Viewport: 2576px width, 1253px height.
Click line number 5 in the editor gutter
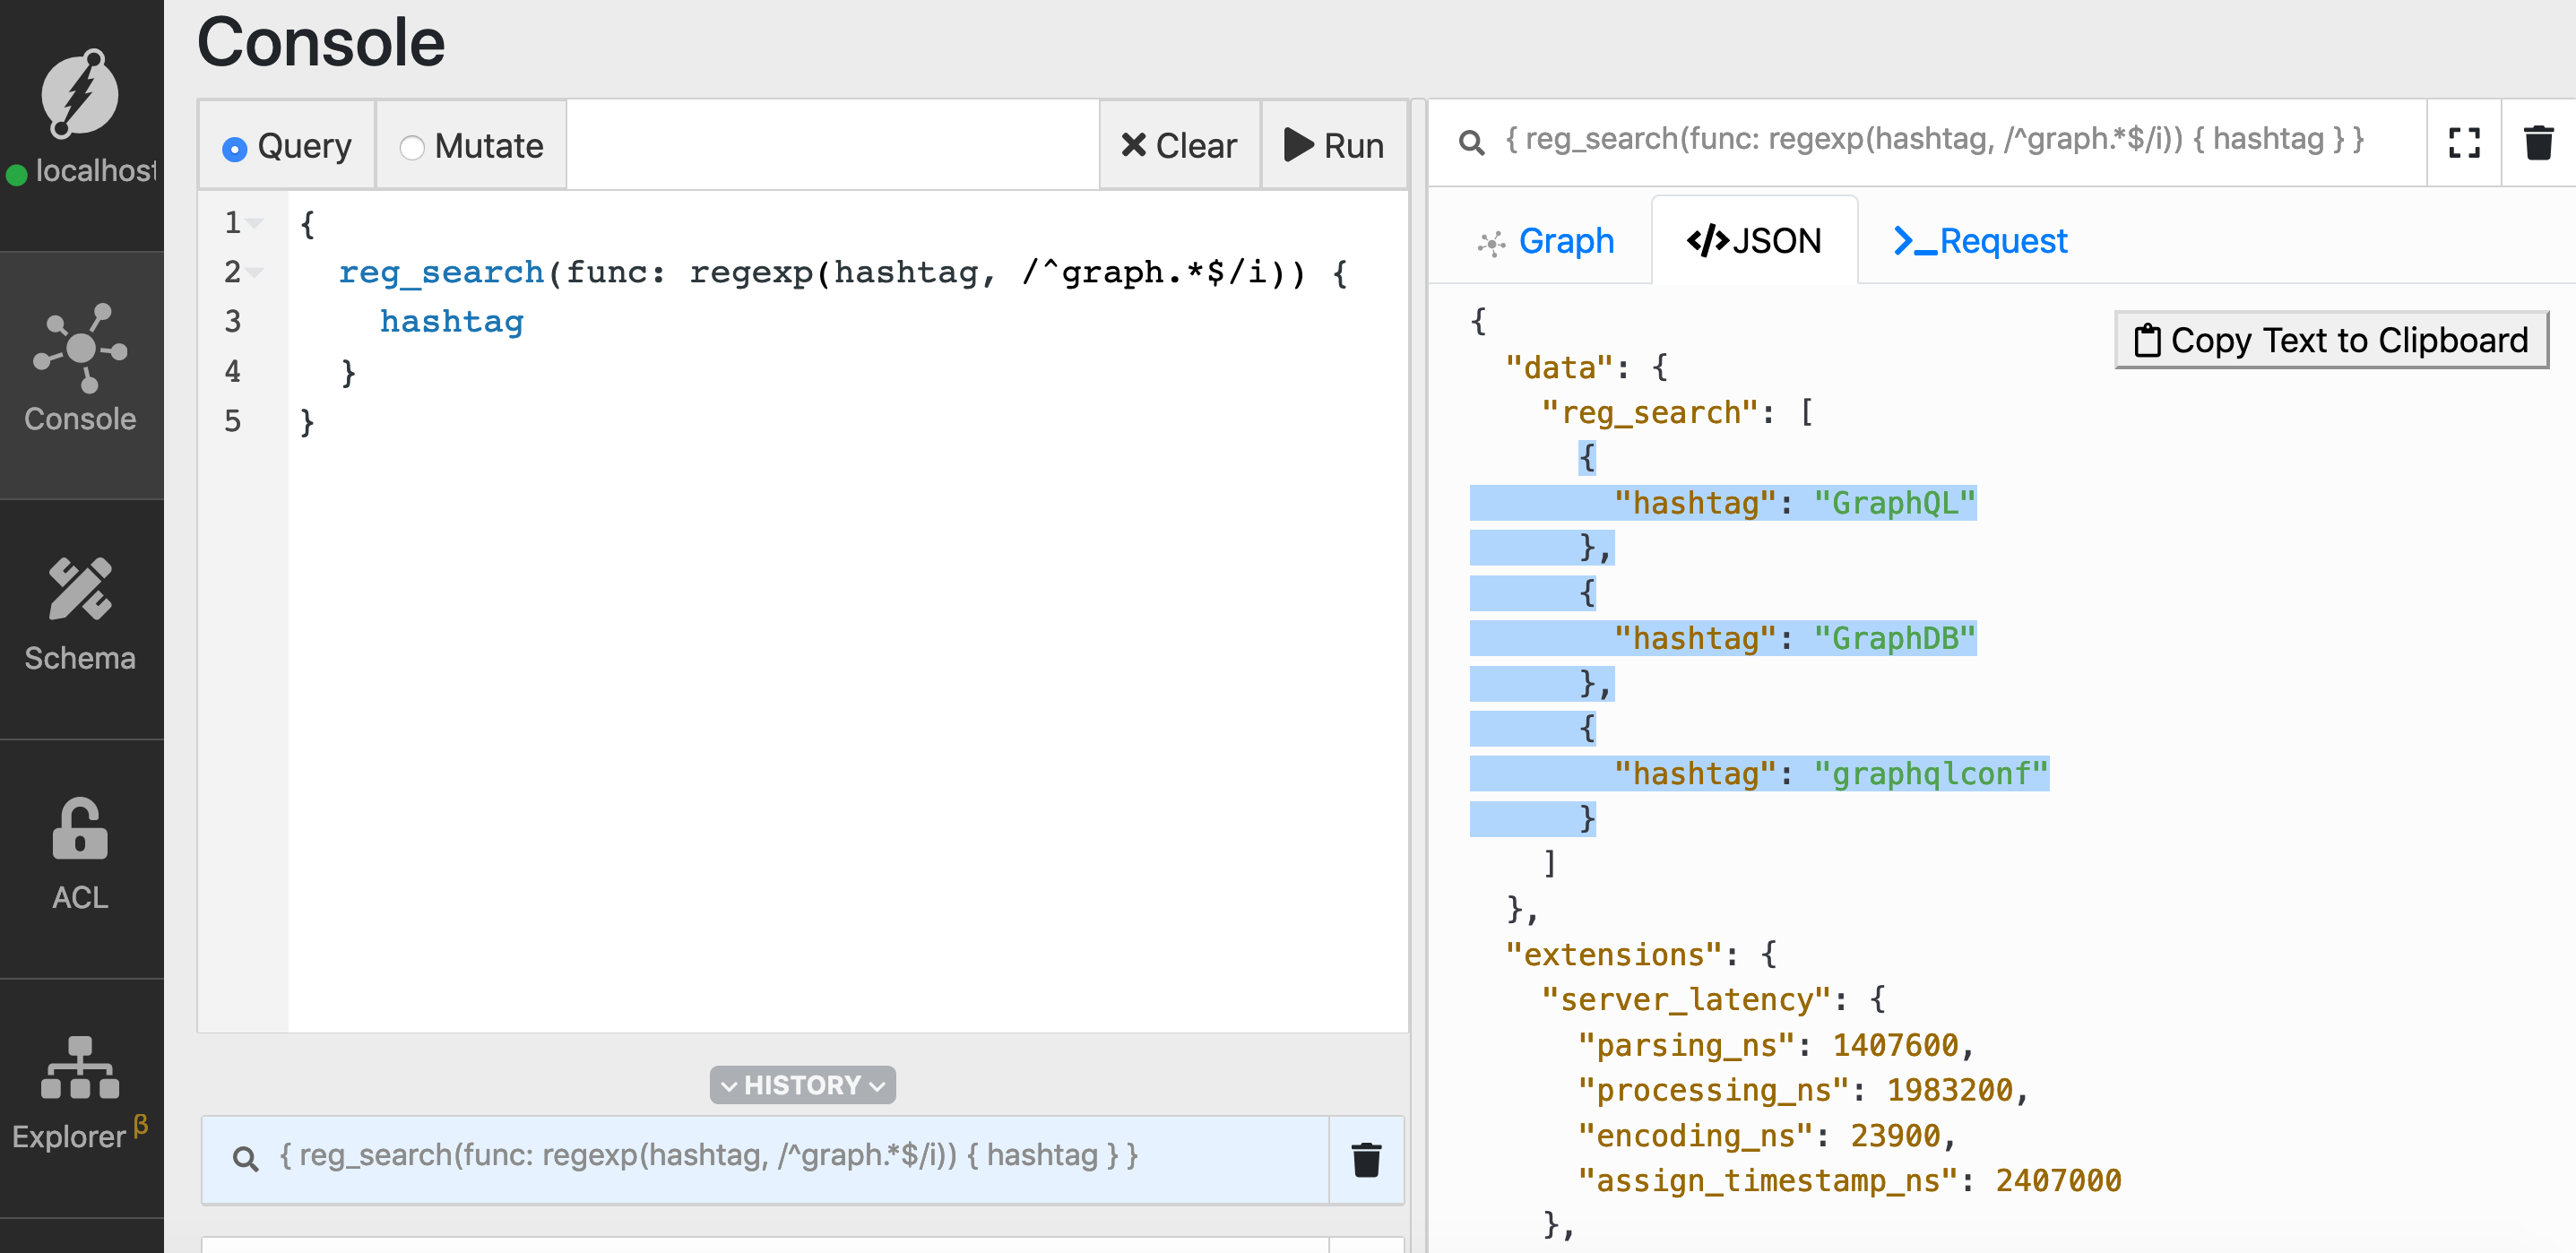tap(232, 421)
